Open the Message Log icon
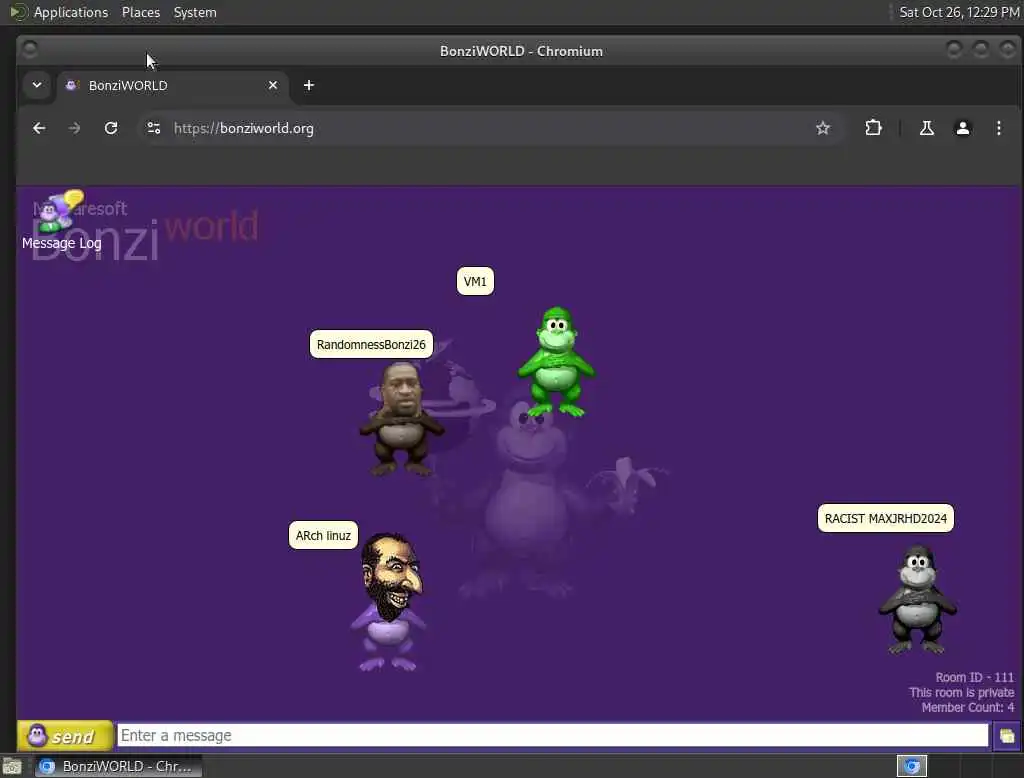 pyautogui.click(x=61, y=221)
